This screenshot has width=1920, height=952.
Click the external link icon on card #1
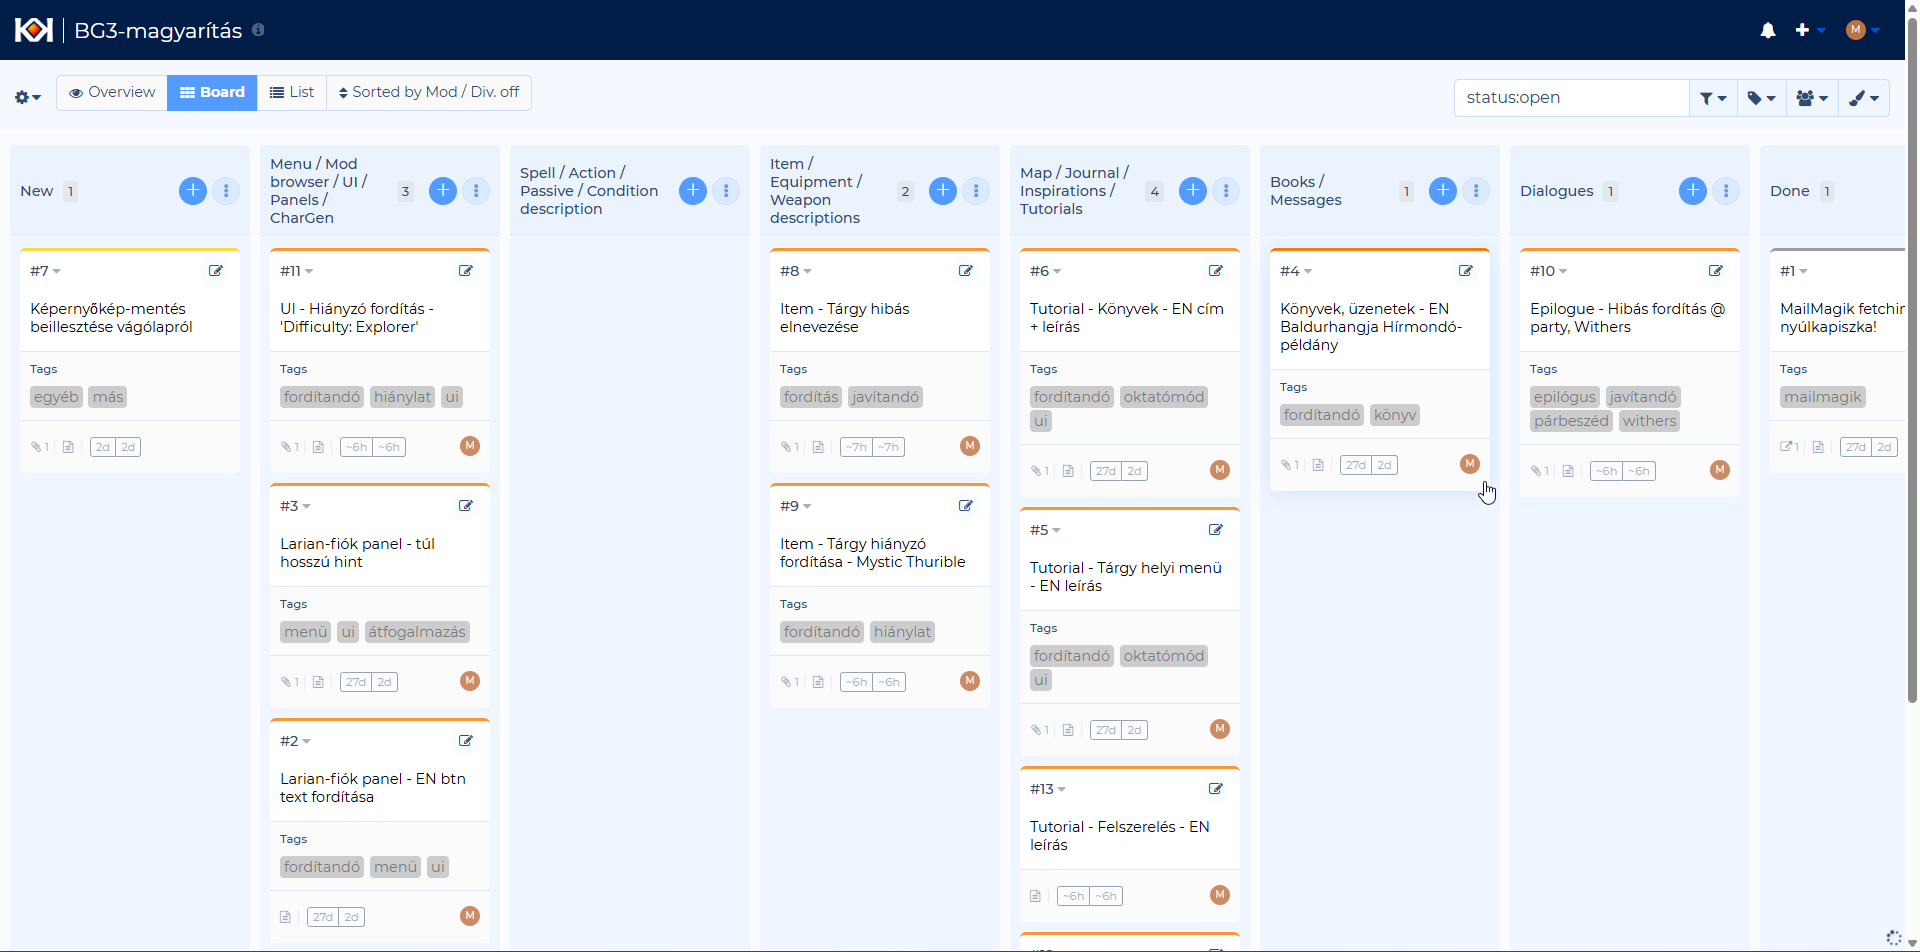coord(1787,447)
